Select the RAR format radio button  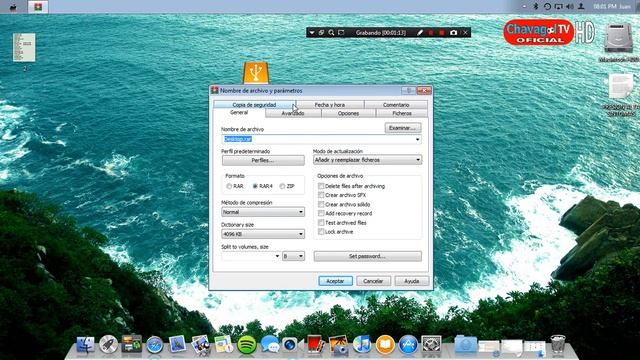[229, 186]
